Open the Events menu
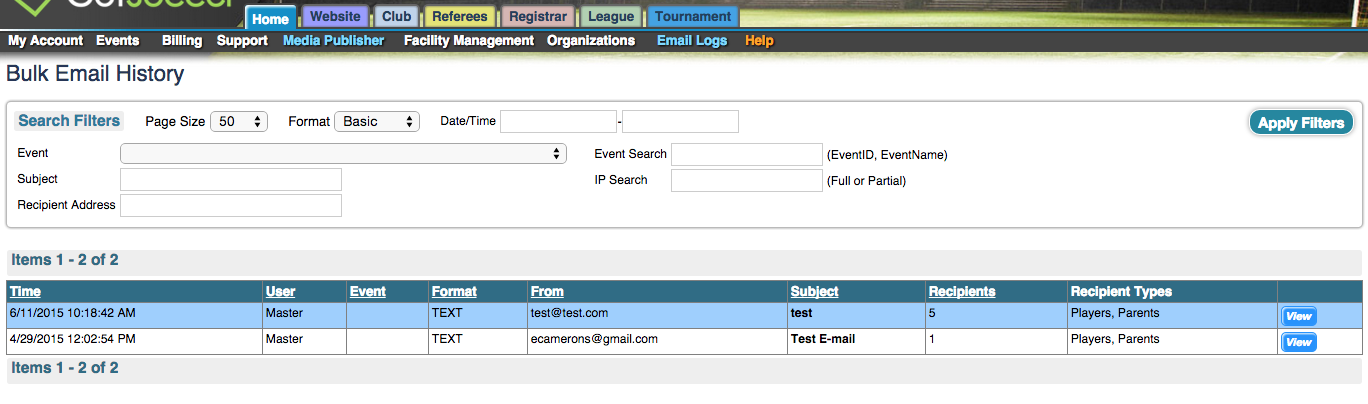Viewport: 1368px width, 404px height. [117, 41]
